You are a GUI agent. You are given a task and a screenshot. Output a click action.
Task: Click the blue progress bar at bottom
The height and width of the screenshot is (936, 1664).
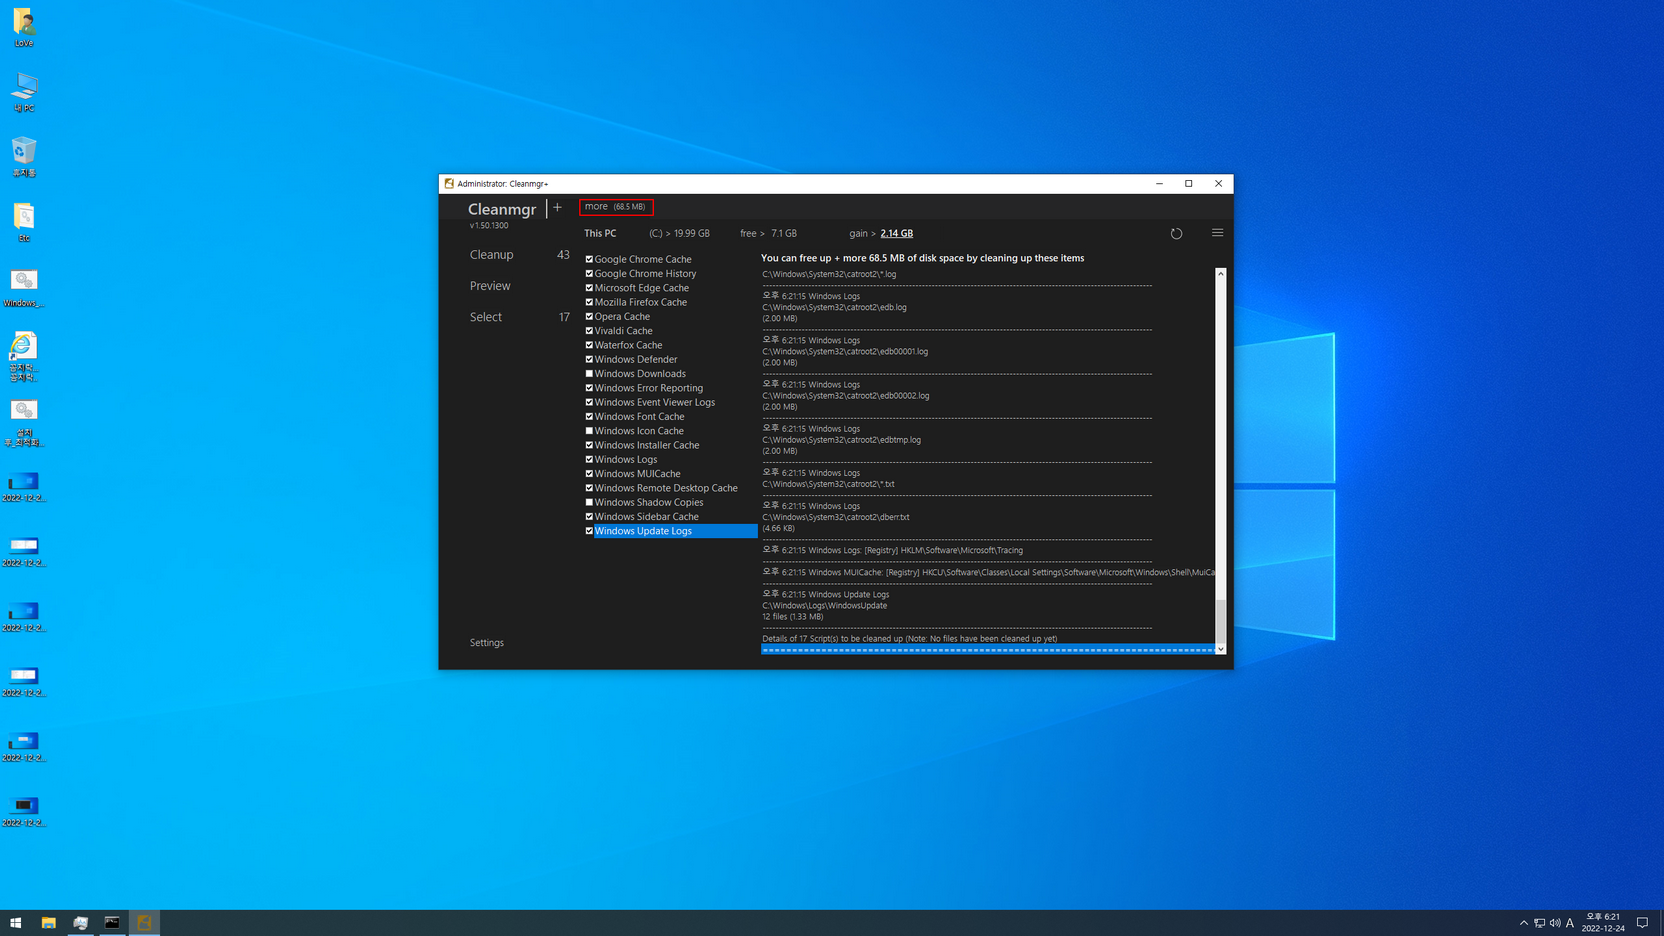click(x=987, y=649)
